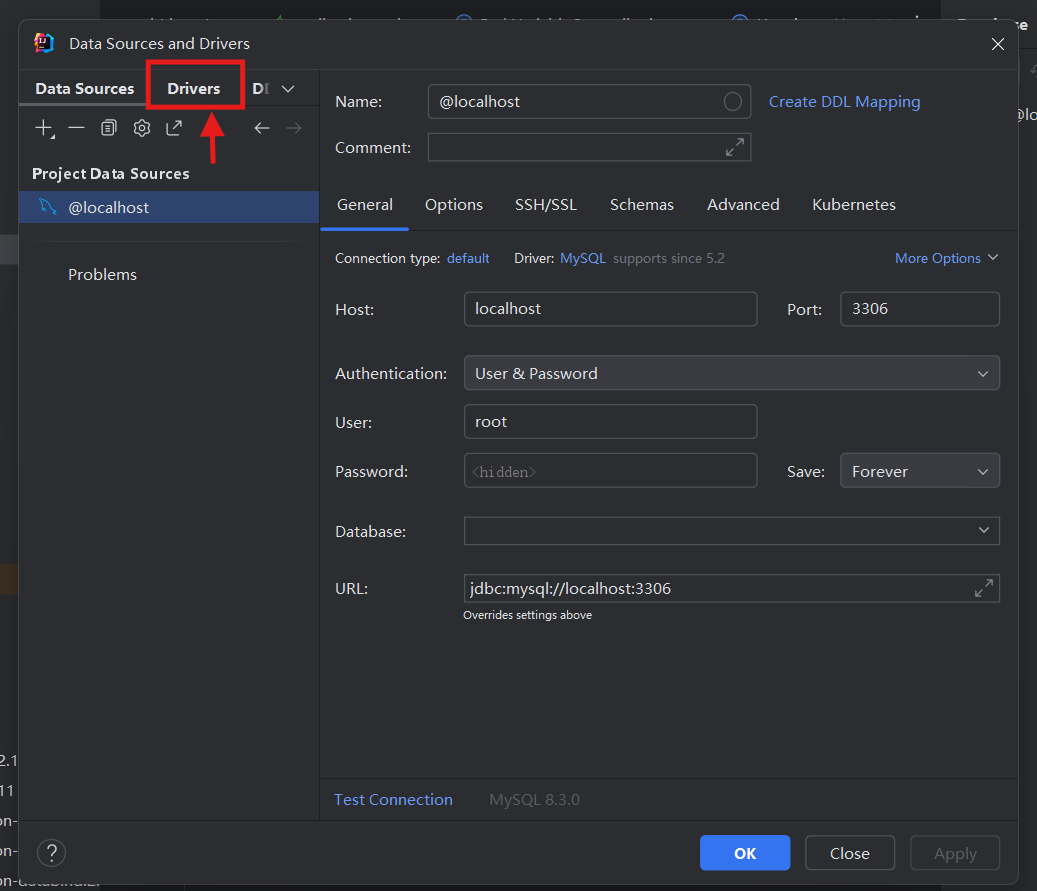Open the Kubernetes tab
The image size is (1037, 891).
(x=854, y=204)
